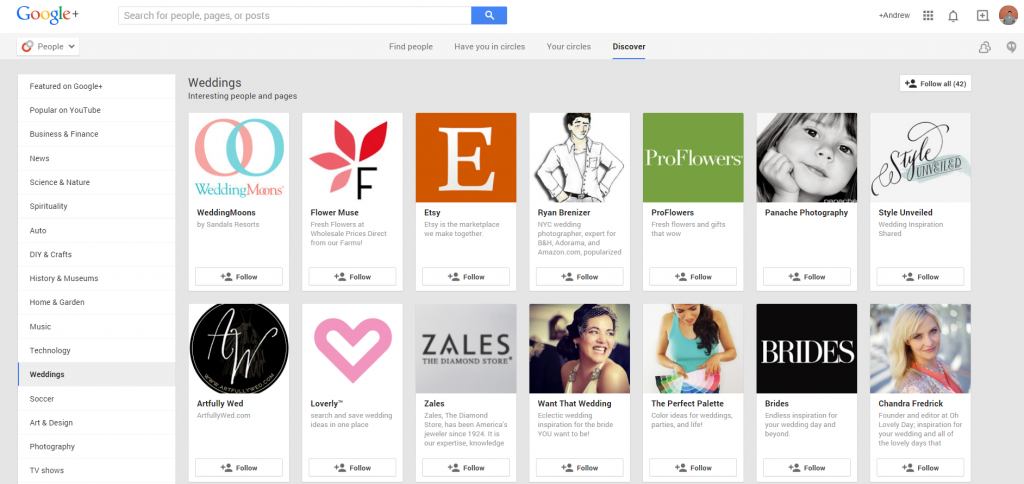Open the Etsy logo thumbnail
The height and width of the screenshot is (484, 1024).
[466, 157]
